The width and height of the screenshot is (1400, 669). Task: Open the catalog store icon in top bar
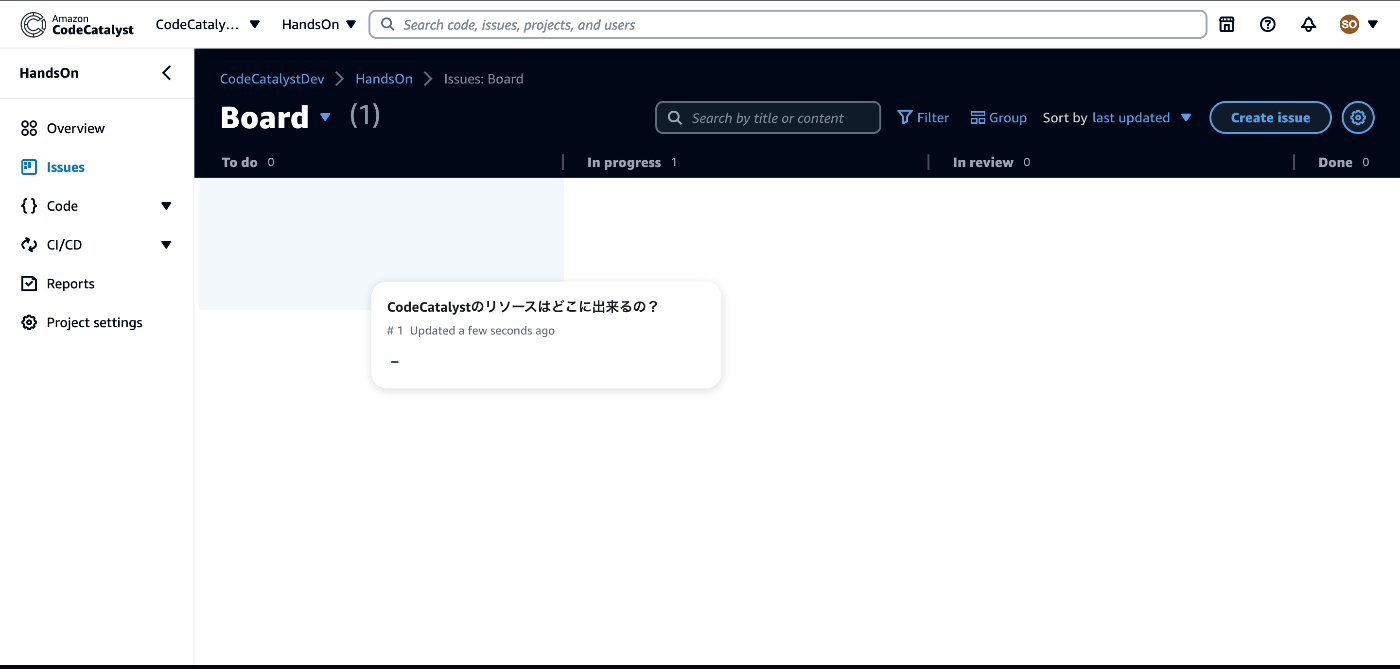pyautogui.click(x=1227, y=24)
